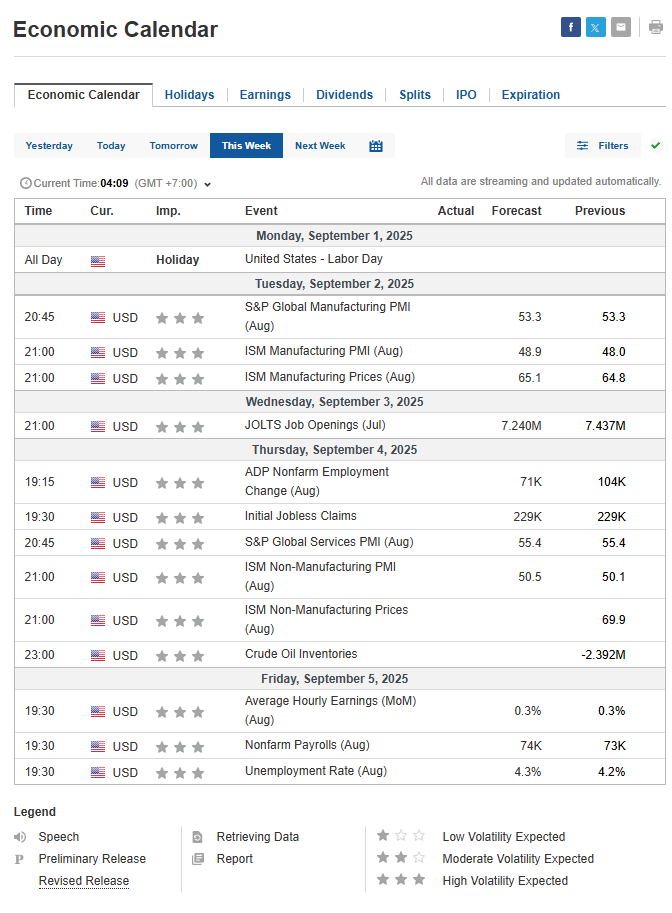The image size is (672, 913).
Task: Open the Filters panel
Action: [603, 146]
